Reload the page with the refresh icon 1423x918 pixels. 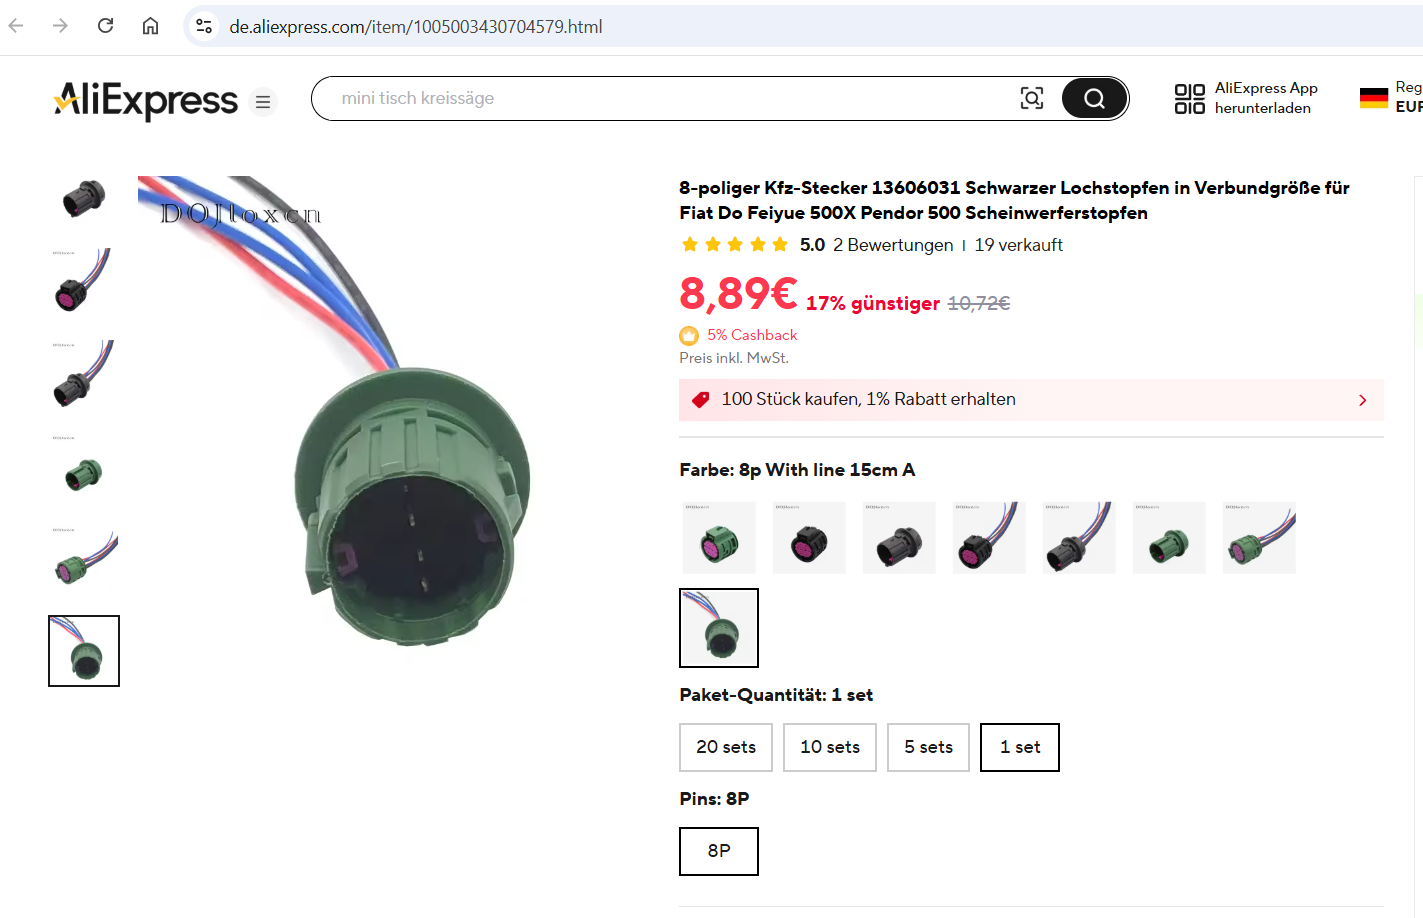(105, 26)
